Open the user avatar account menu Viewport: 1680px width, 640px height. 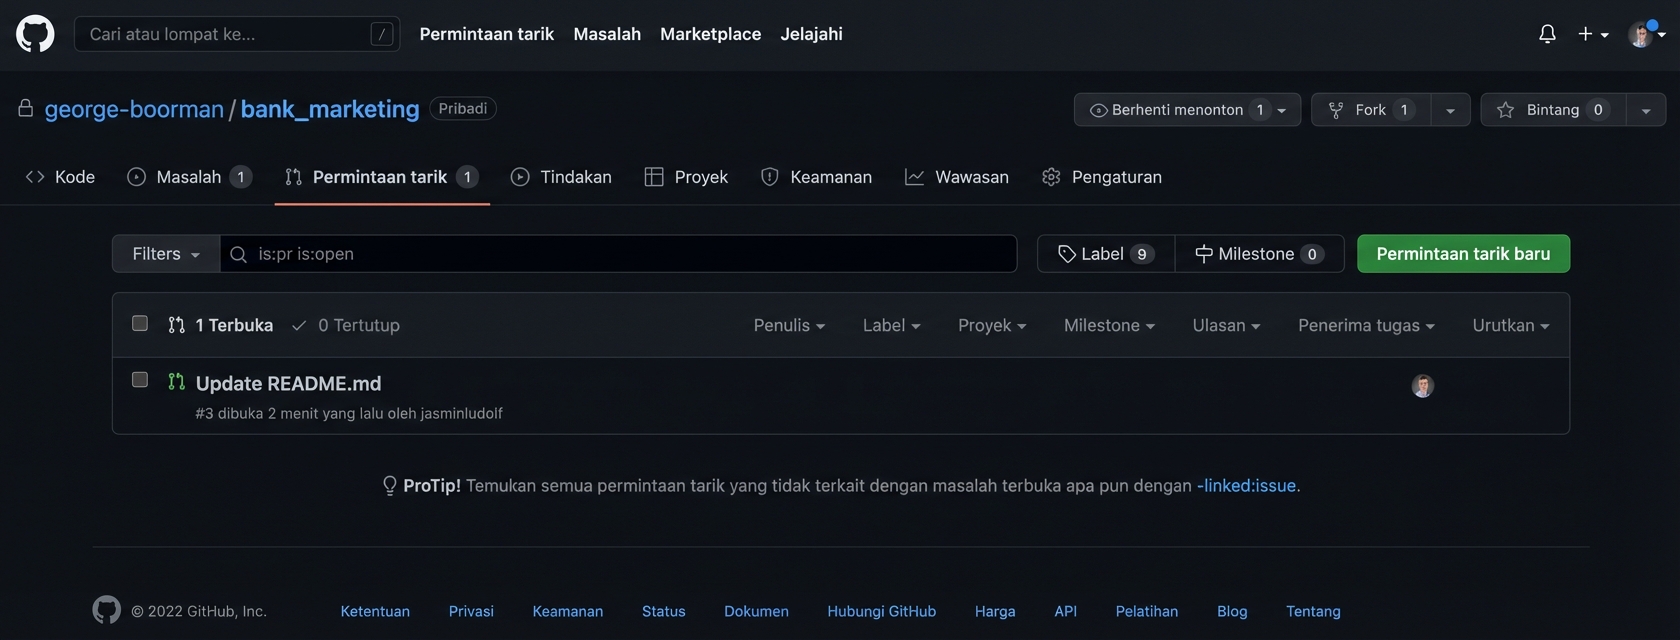click(x=1646, y=34)
